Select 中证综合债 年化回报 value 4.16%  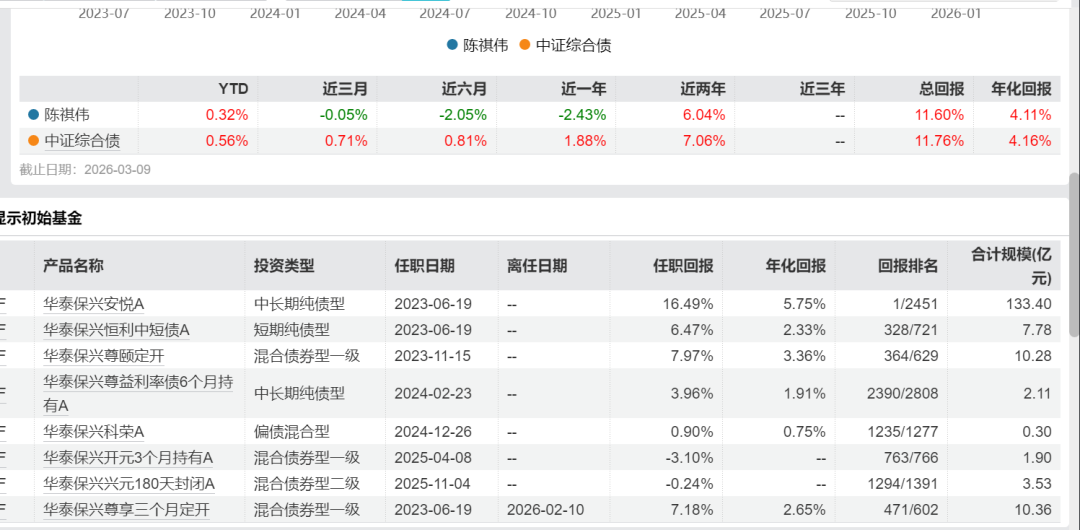coord(1030,141)
